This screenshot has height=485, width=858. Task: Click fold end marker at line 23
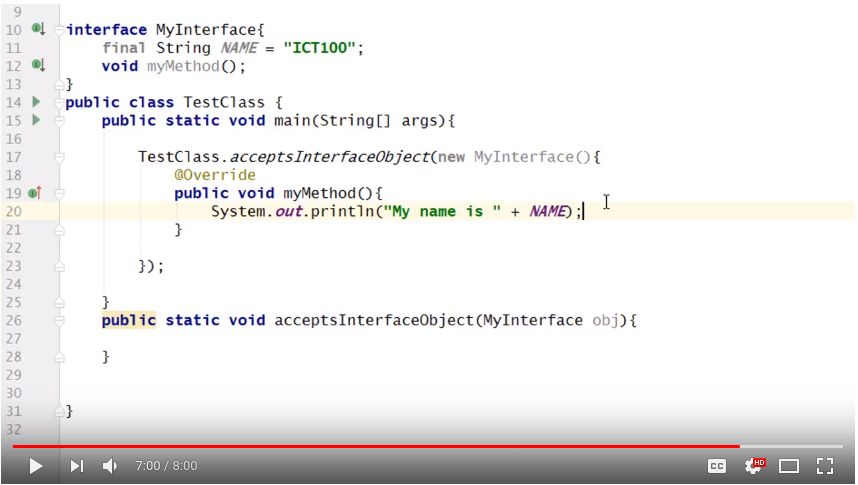click(59, 267)
